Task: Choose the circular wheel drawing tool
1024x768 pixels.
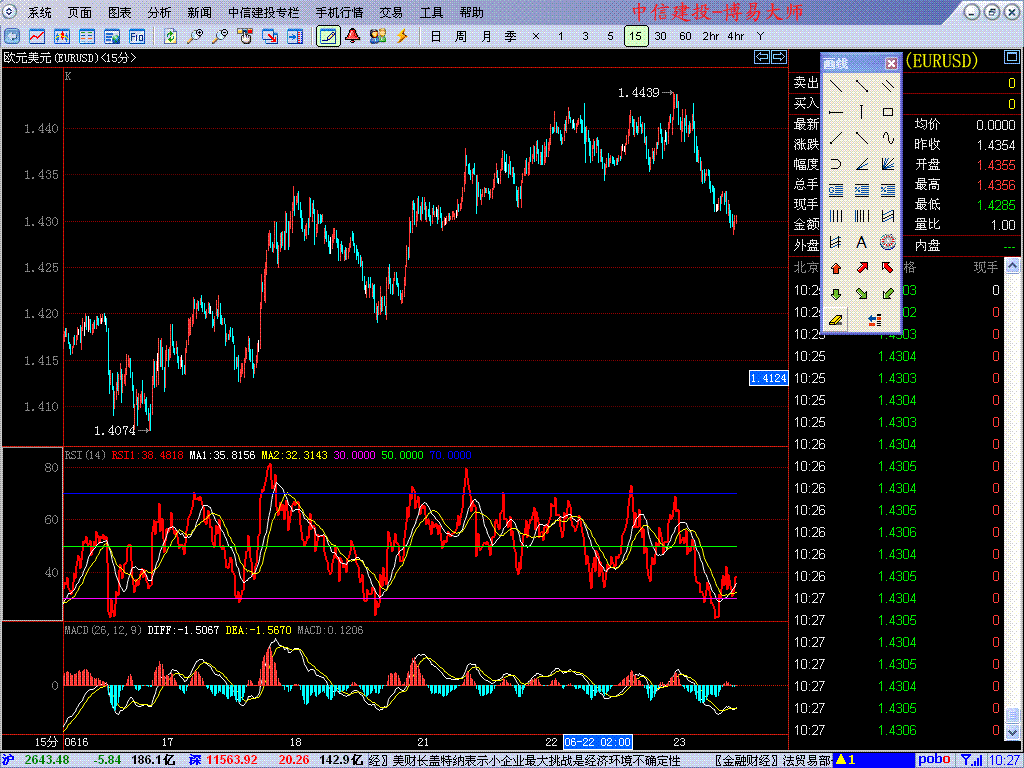Action: pos(888,242)
